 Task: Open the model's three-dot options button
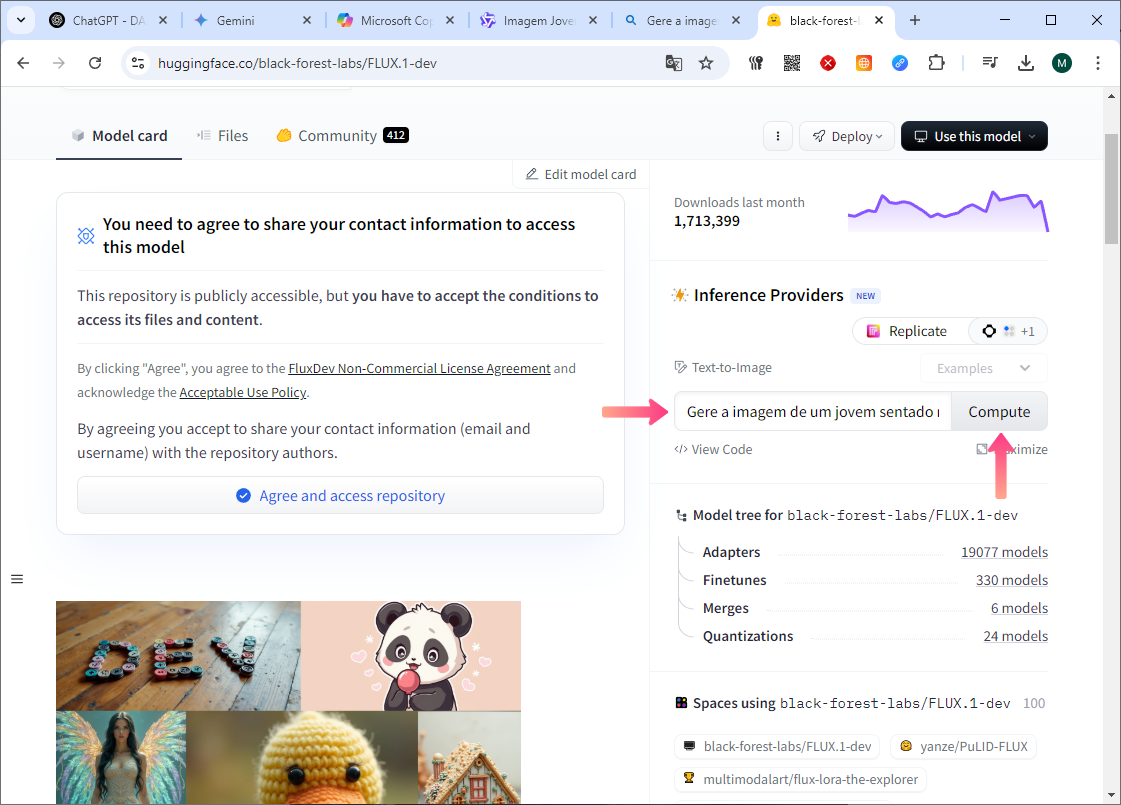(x=778, y=136)
